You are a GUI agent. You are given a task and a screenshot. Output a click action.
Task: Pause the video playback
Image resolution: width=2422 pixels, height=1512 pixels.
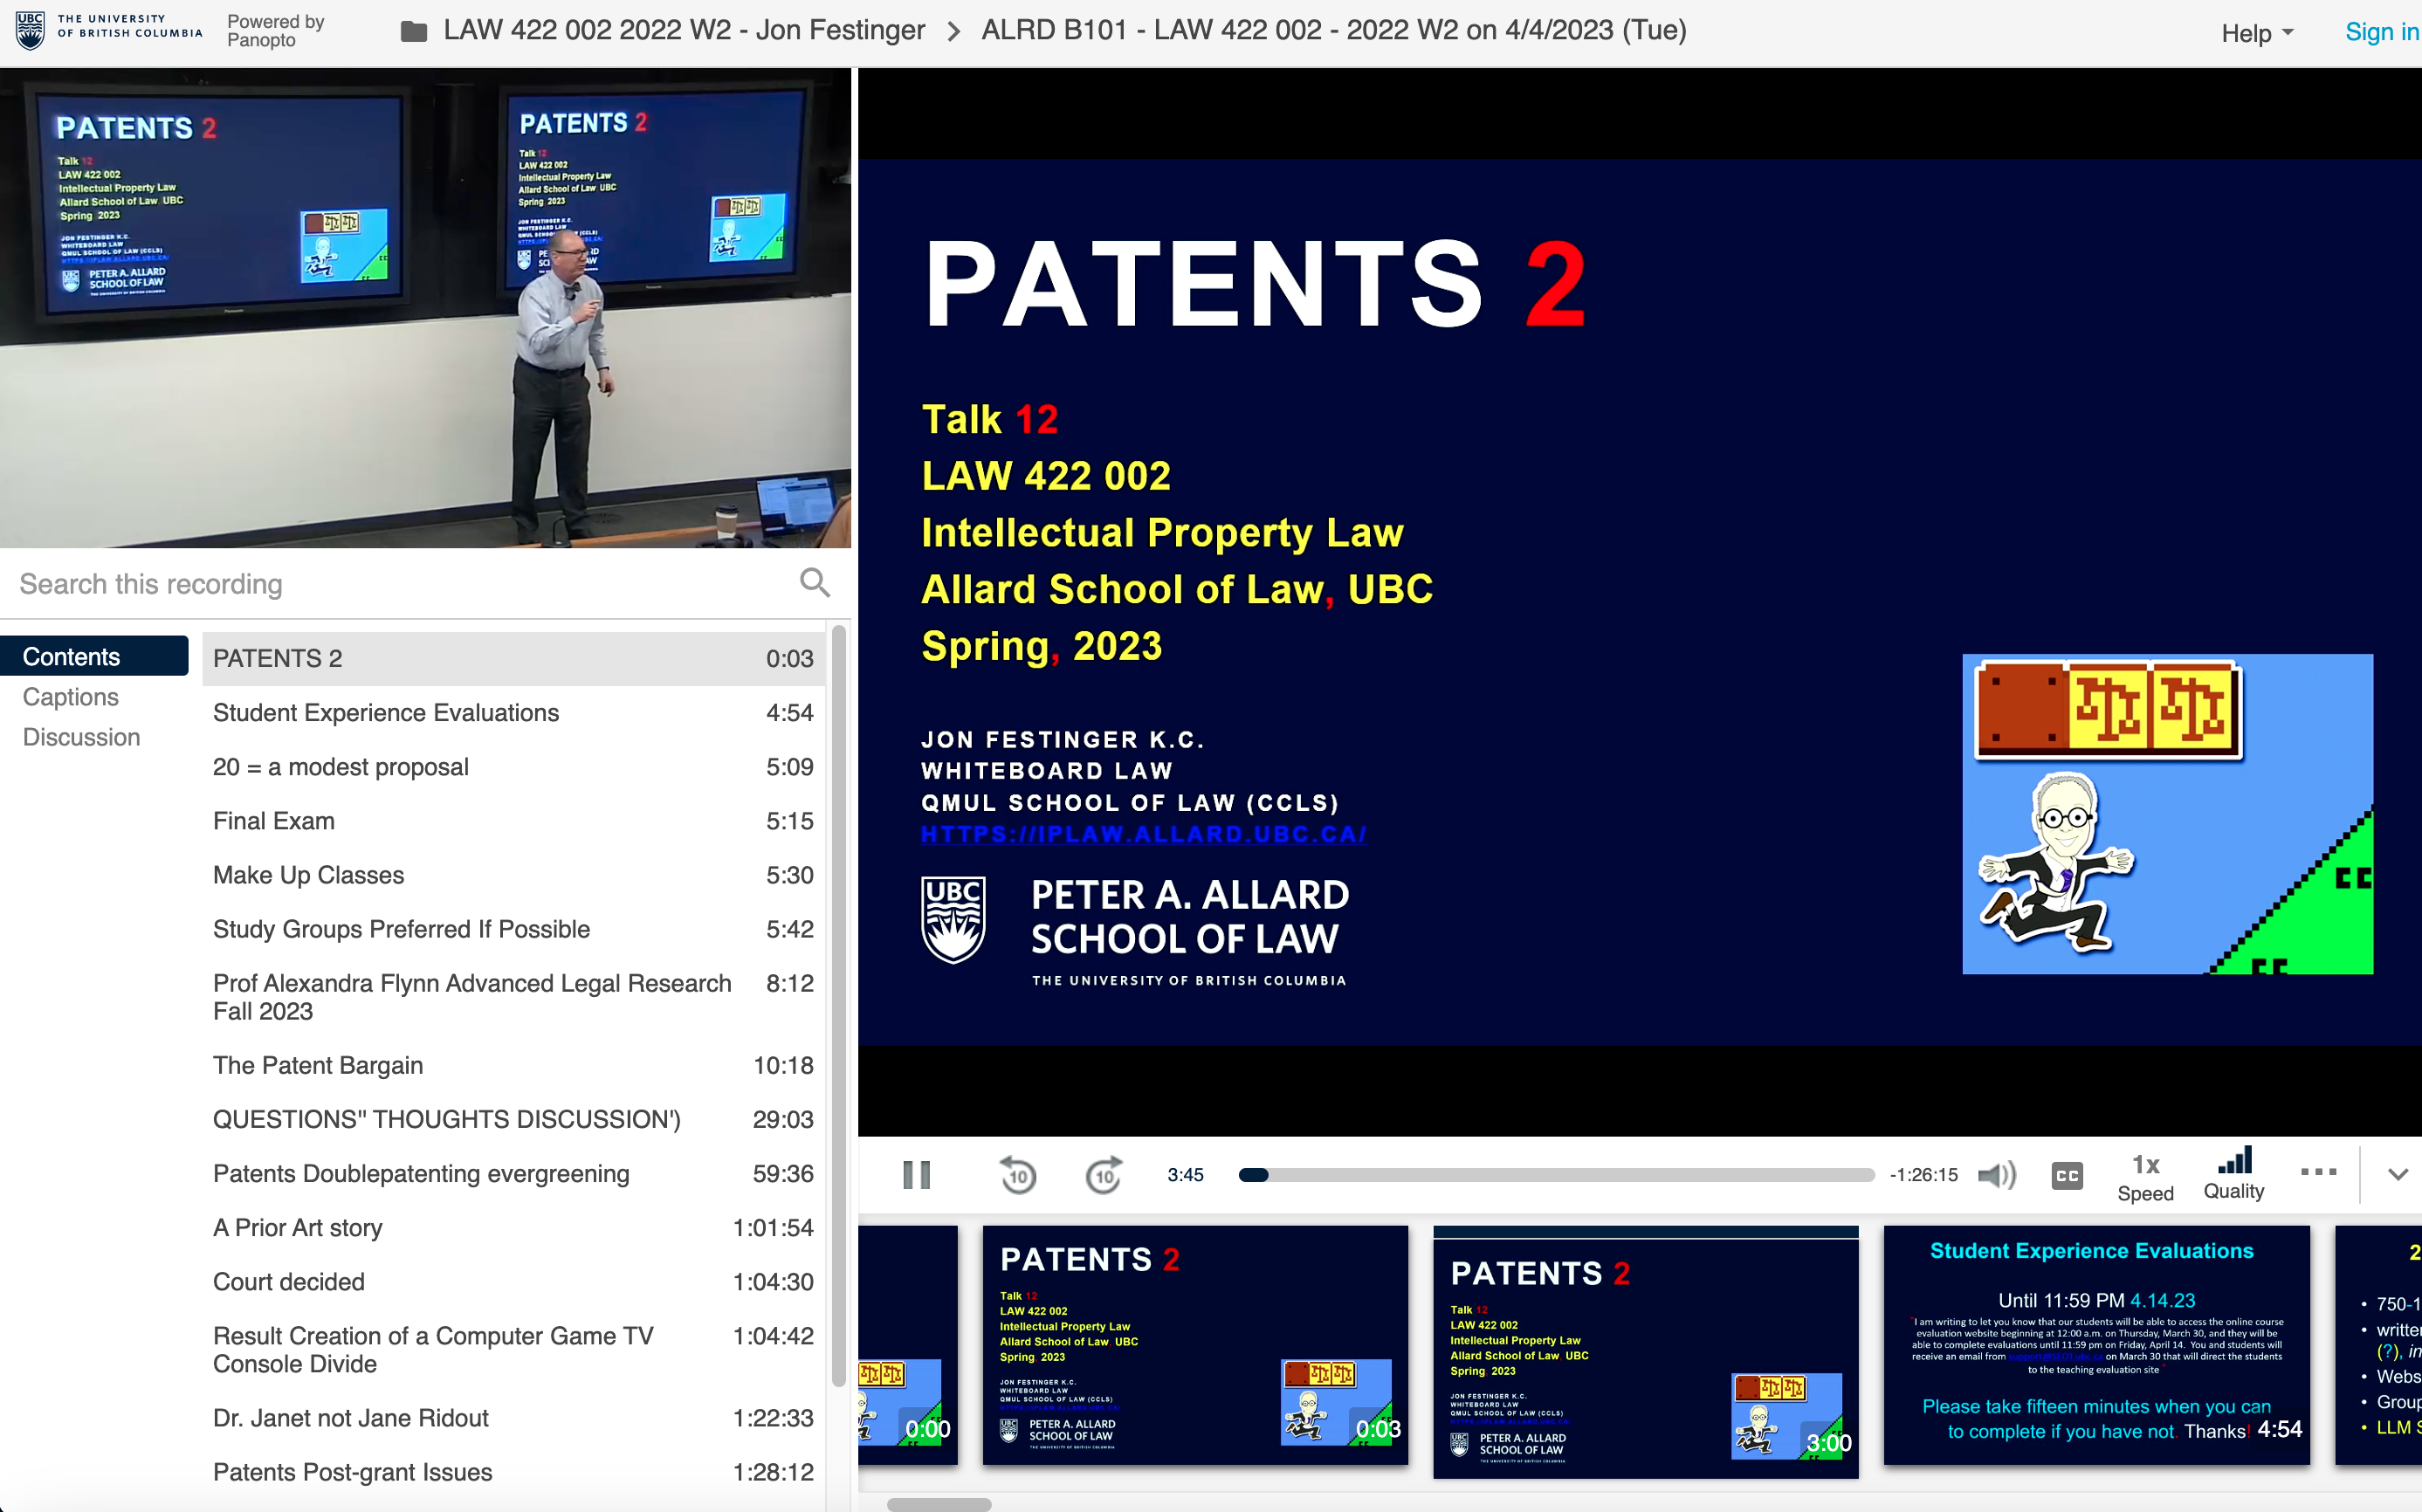pyautogui.click(x=916, y=1174)
